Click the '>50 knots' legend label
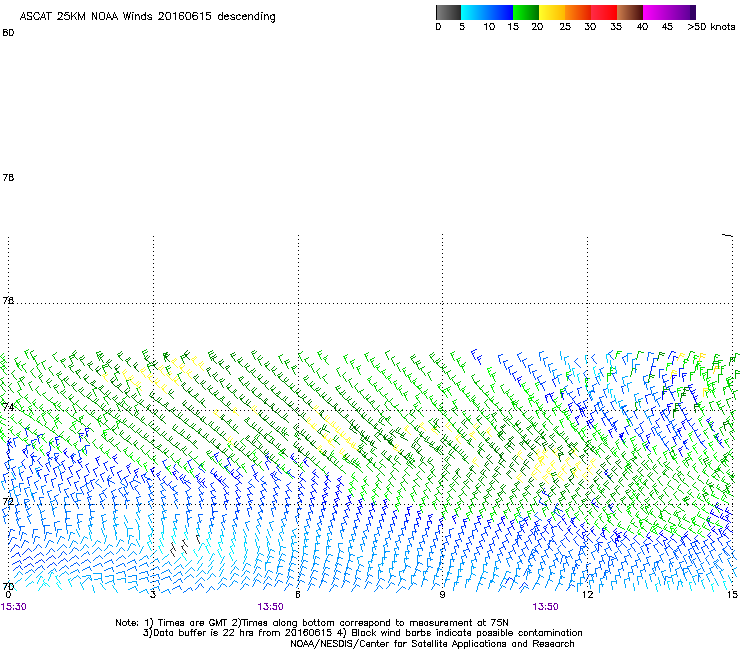Viewport: 740px width, 650px height. tap(711, 27)
